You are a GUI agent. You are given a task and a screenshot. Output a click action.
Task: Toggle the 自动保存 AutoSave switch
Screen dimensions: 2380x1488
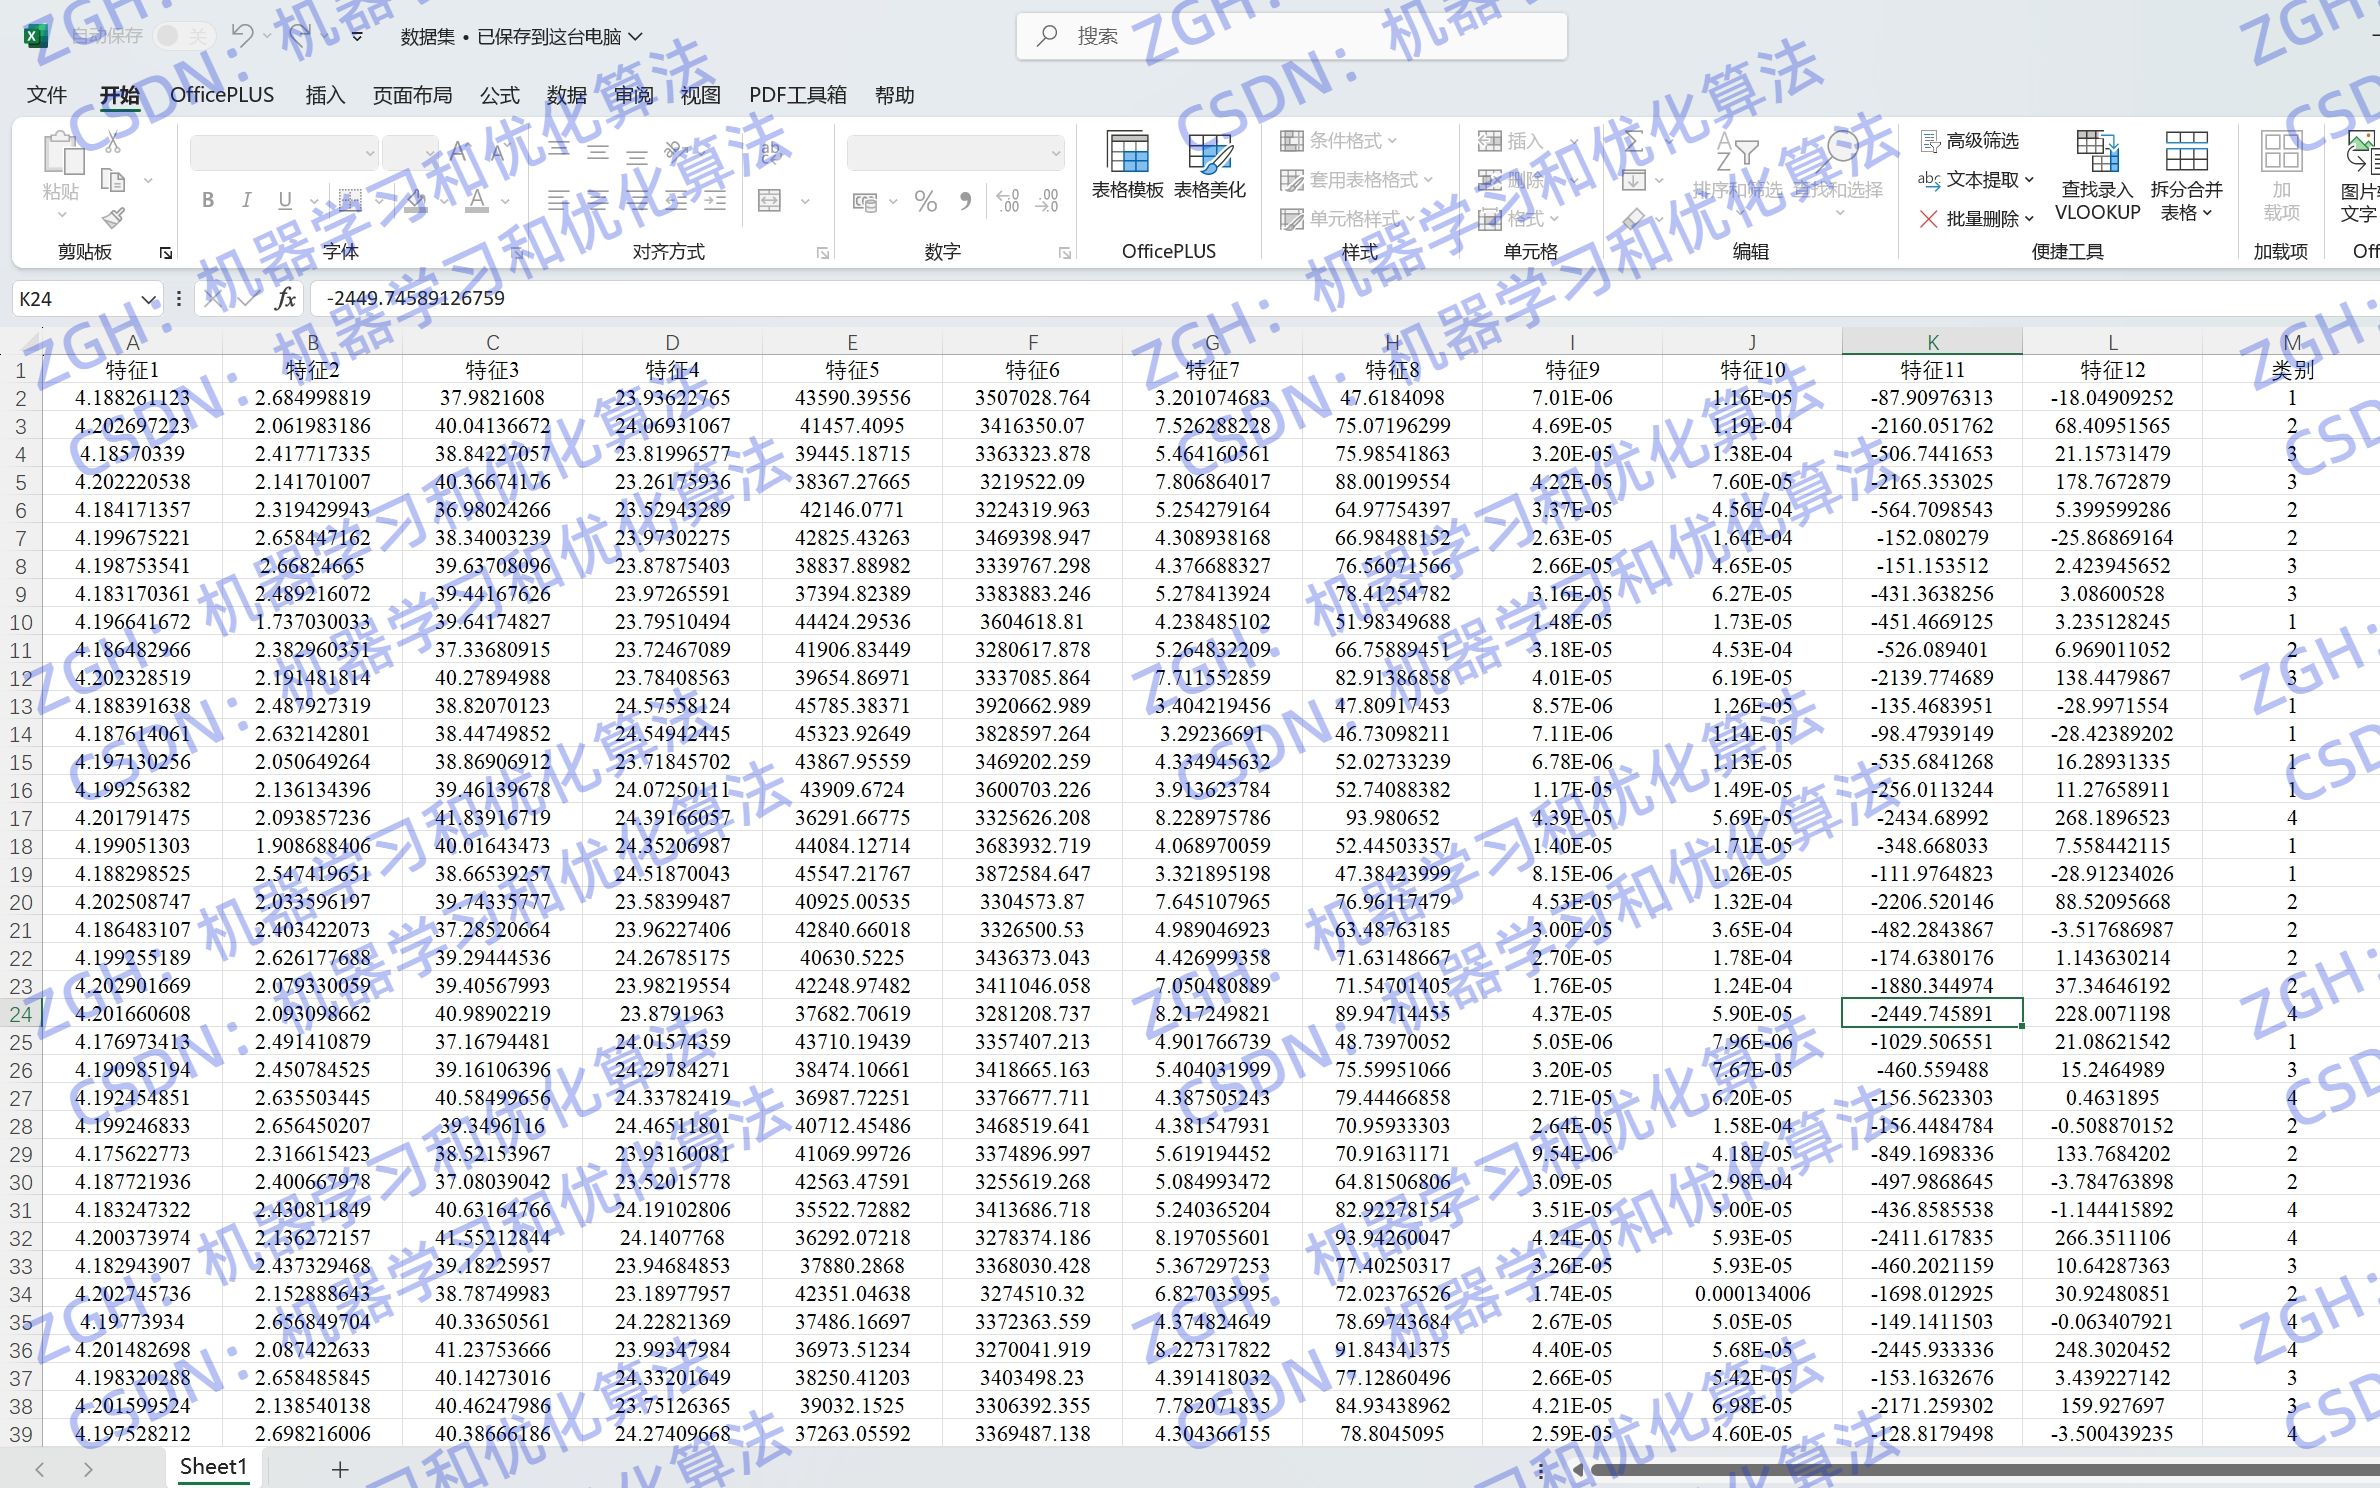[184, 36]
